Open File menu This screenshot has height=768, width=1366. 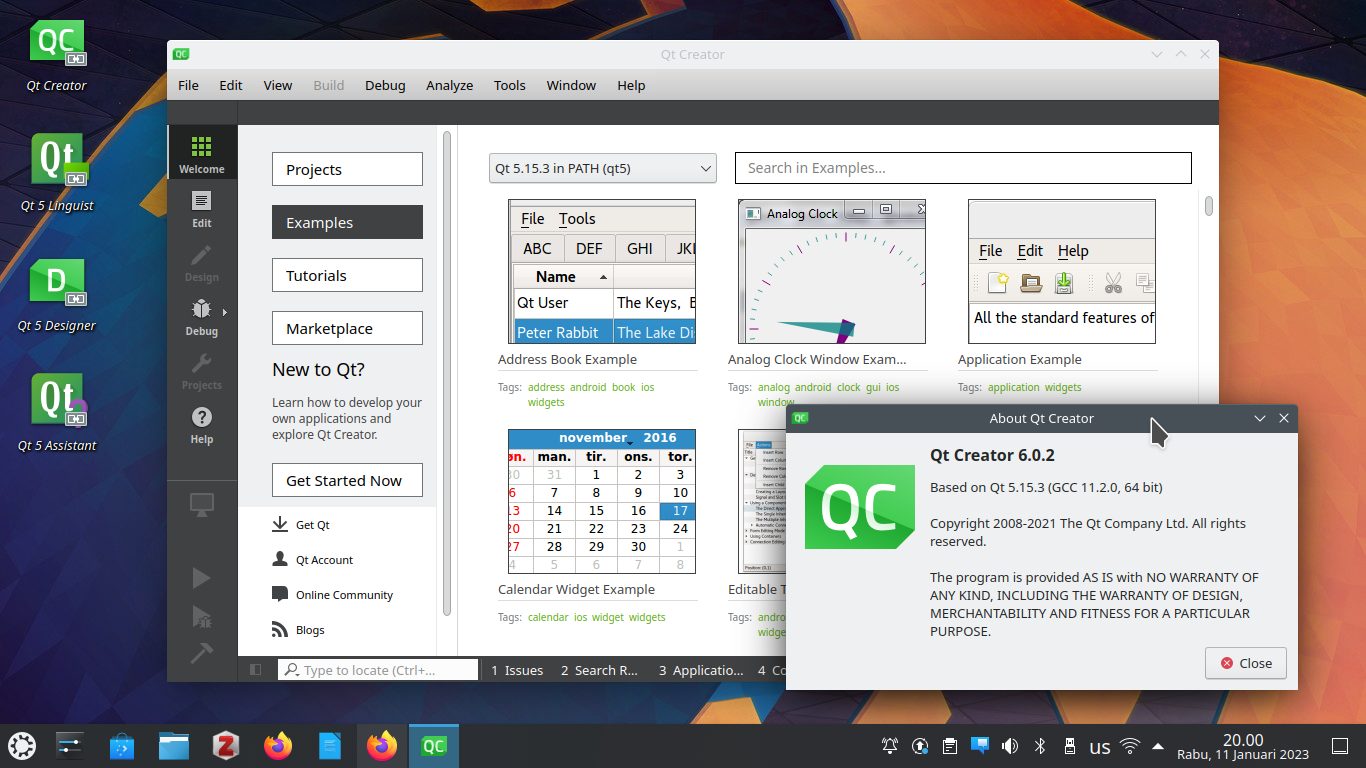(x=188, y=85)
